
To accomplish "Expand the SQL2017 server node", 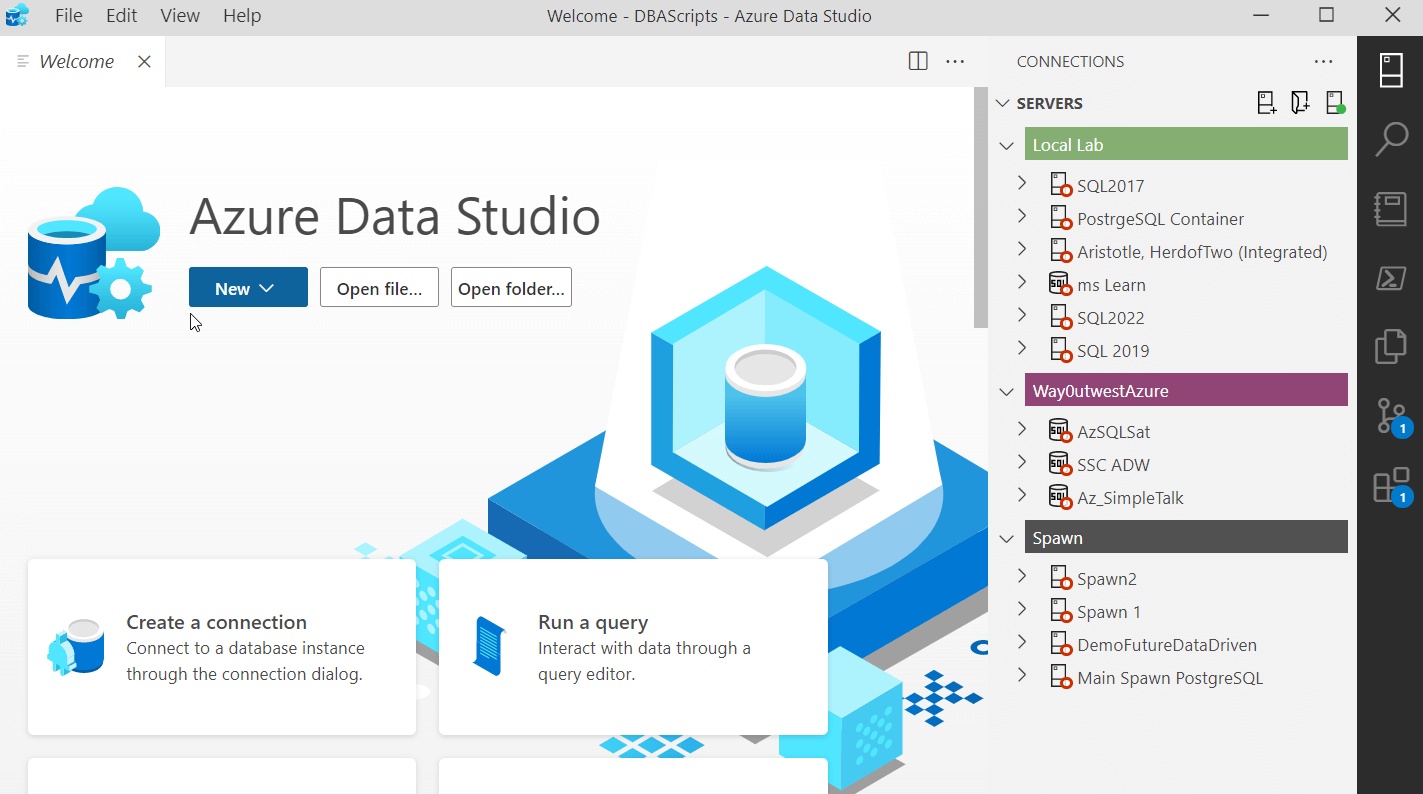I will pos(1022,183).
